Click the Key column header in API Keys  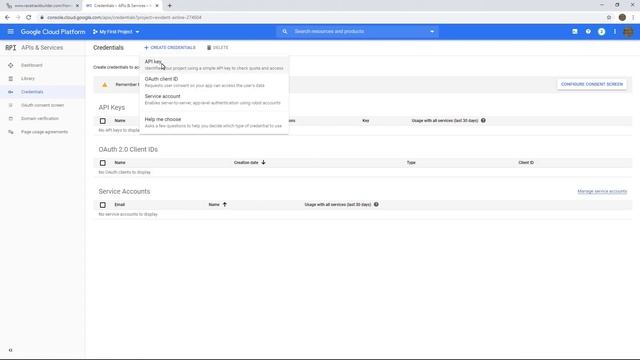click(x=366, y=121)
